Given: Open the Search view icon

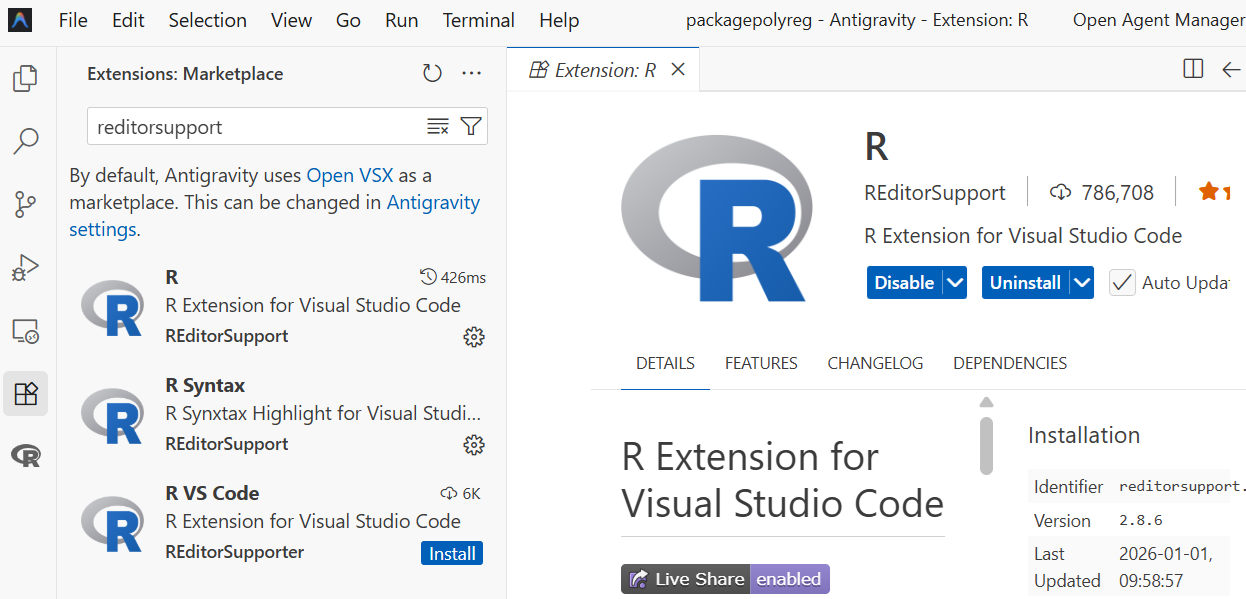Looking at the screenshot, I should [26, 142].
